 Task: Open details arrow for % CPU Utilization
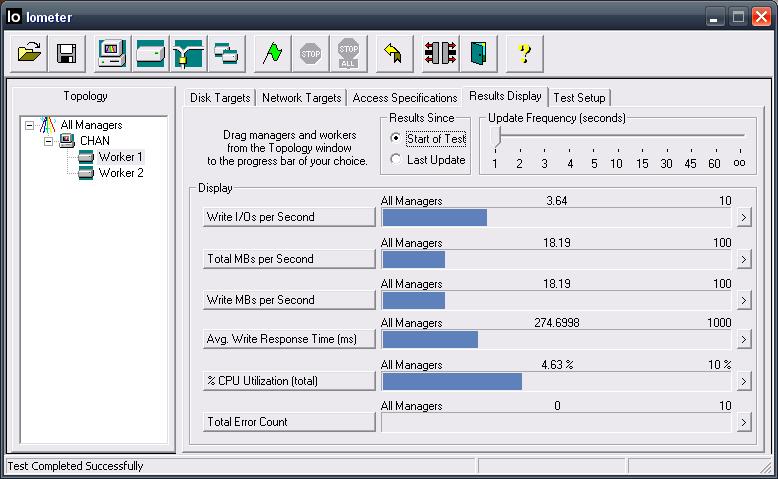click(x=743, y=382)
